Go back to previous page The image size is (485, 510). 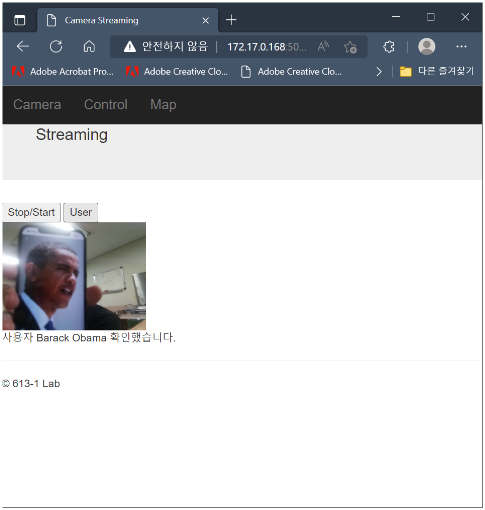tap(23, 46)
